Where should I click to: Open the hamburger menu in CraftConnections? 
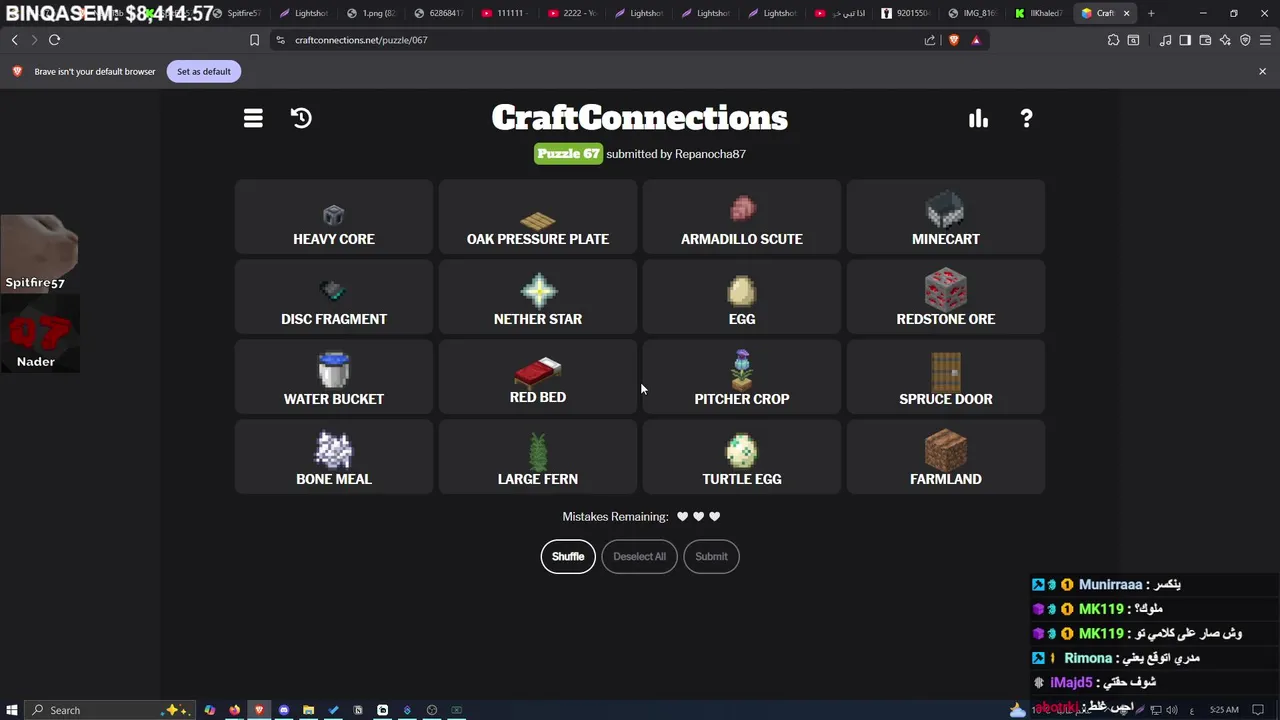253,118
